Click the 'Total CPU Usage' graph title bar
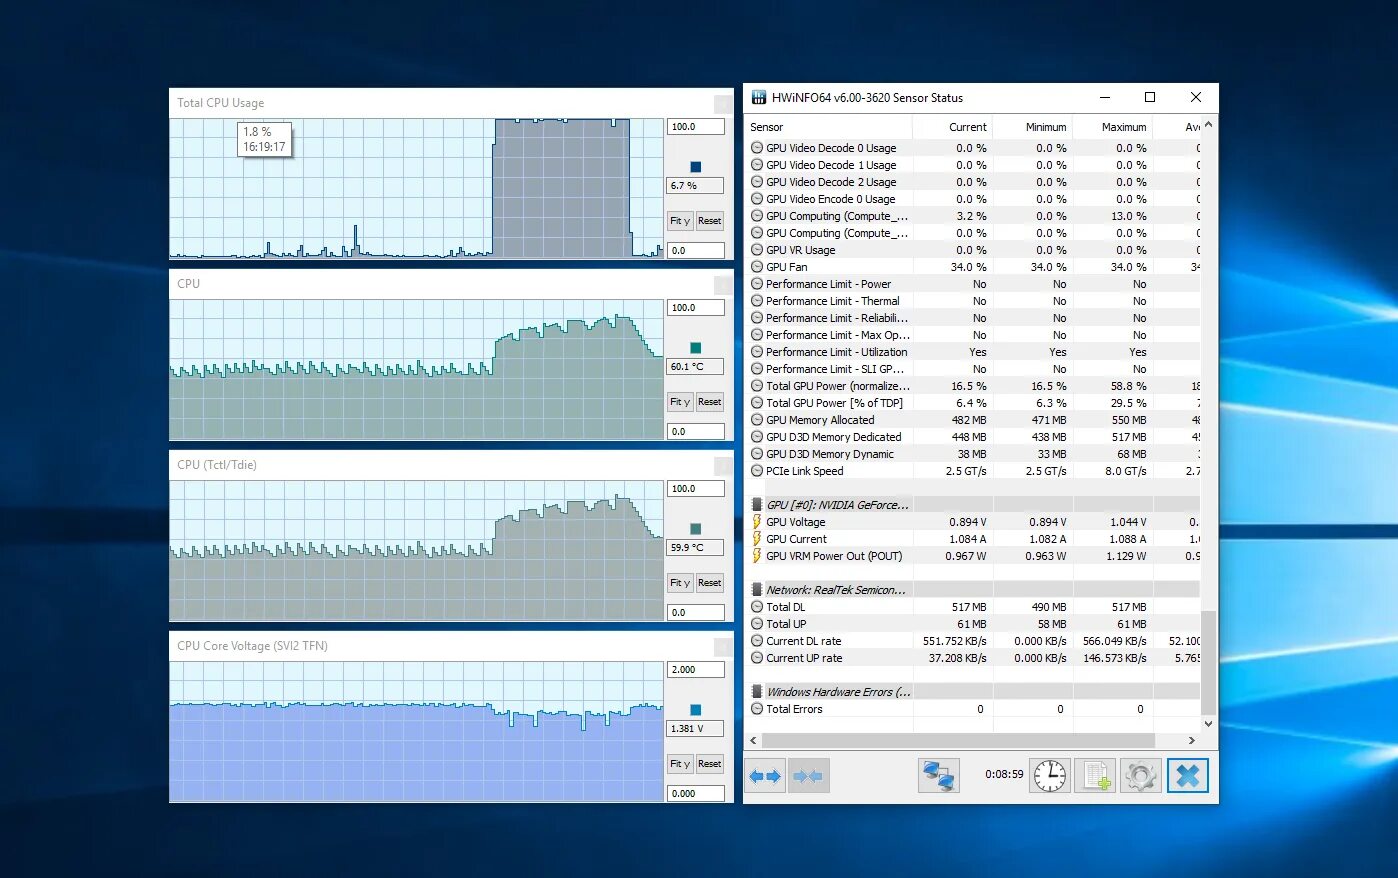 451,103
